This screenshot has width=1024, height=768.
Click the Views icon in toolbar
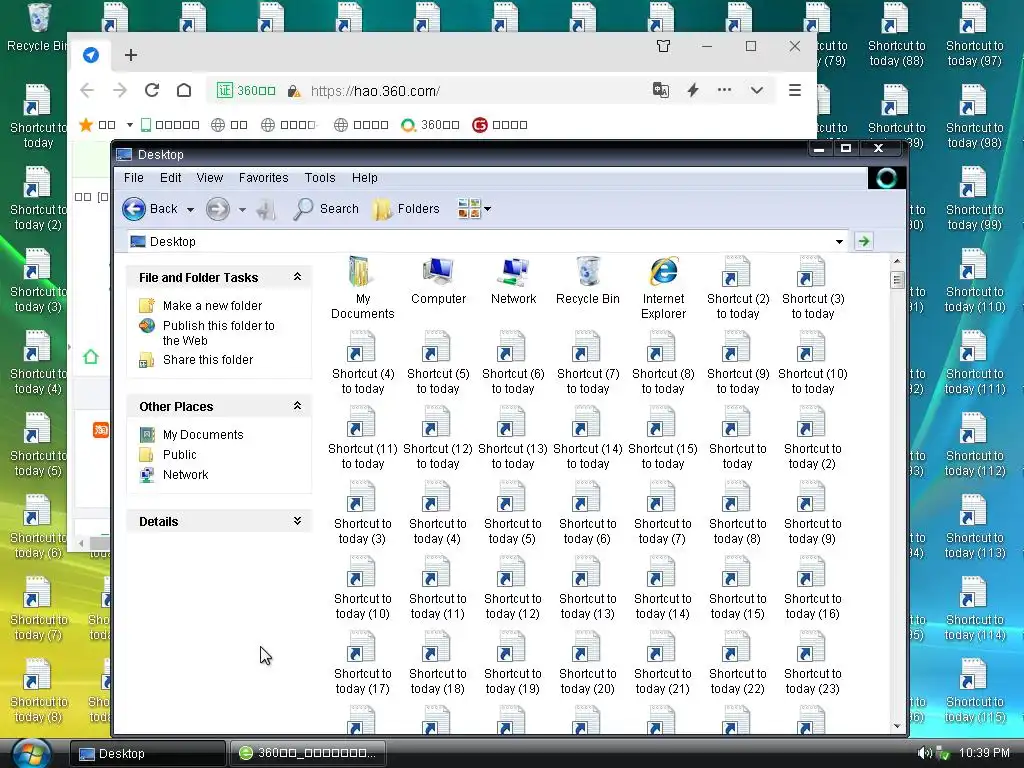pyautogui.click(x=469, y=209)
